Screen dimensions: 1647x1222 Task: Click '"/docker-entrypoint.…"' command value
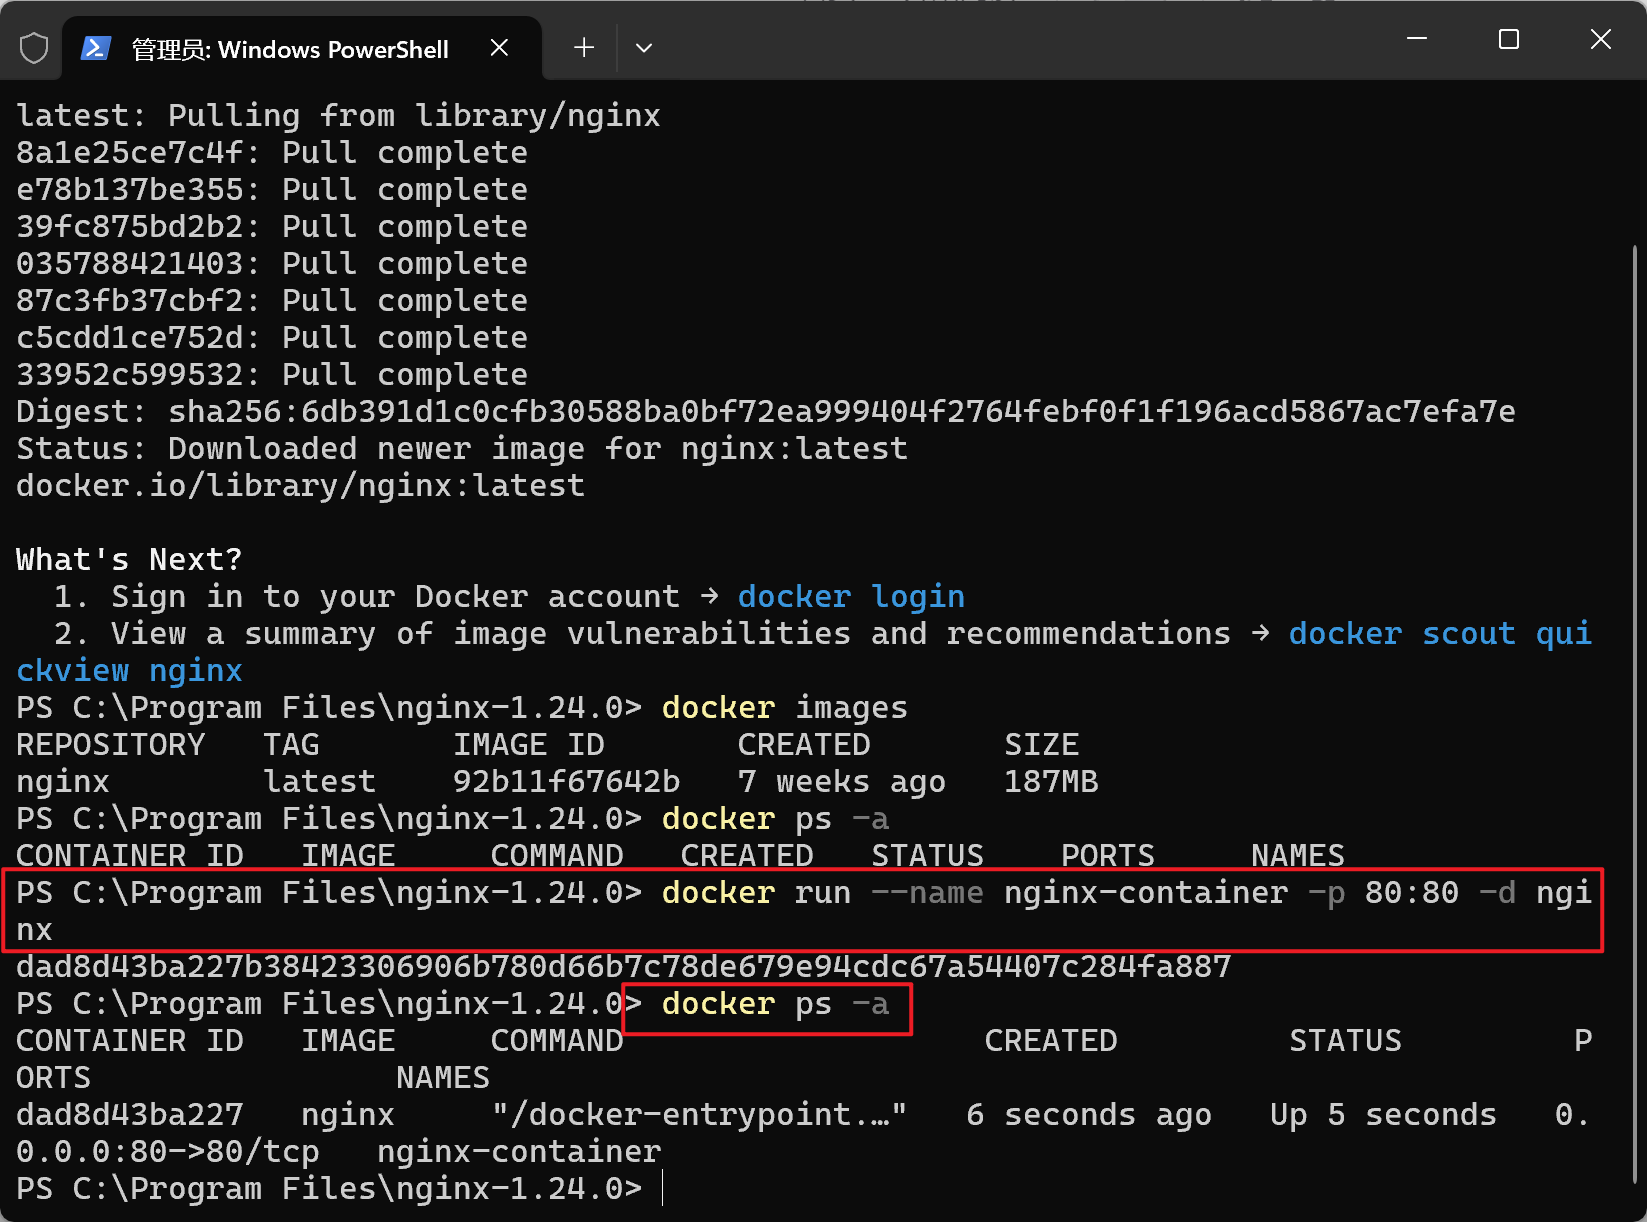click(x=699, y=1115)
